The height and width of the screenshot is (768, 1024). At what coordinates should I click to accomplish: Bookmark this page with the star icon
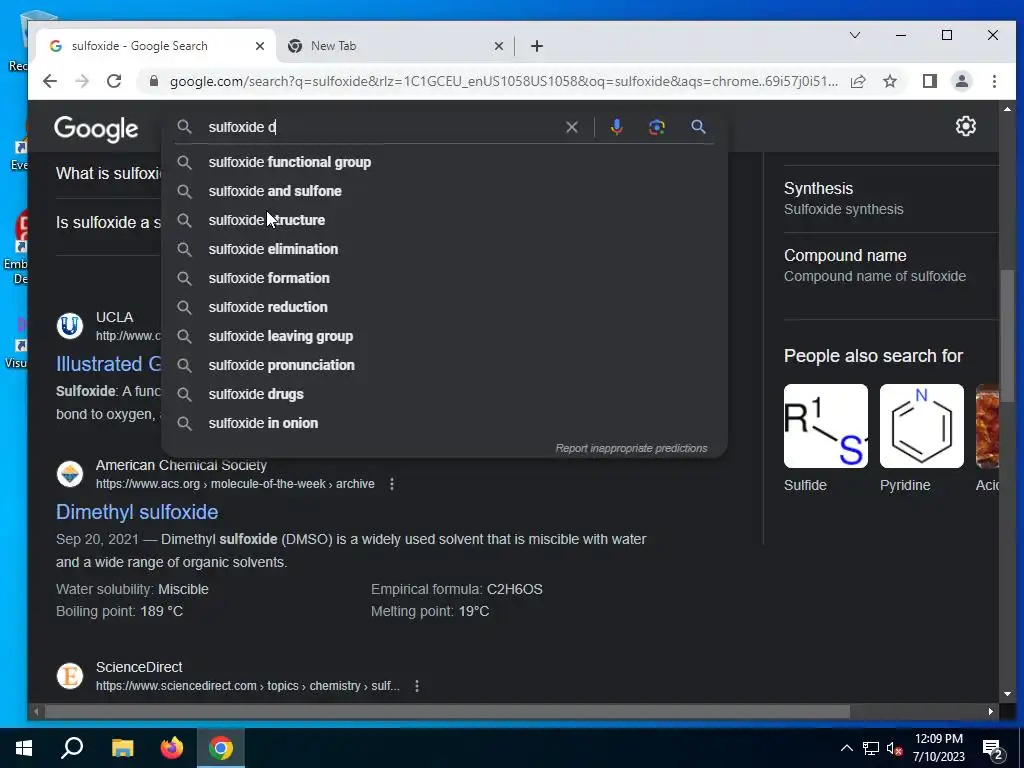tap(889, 81)
